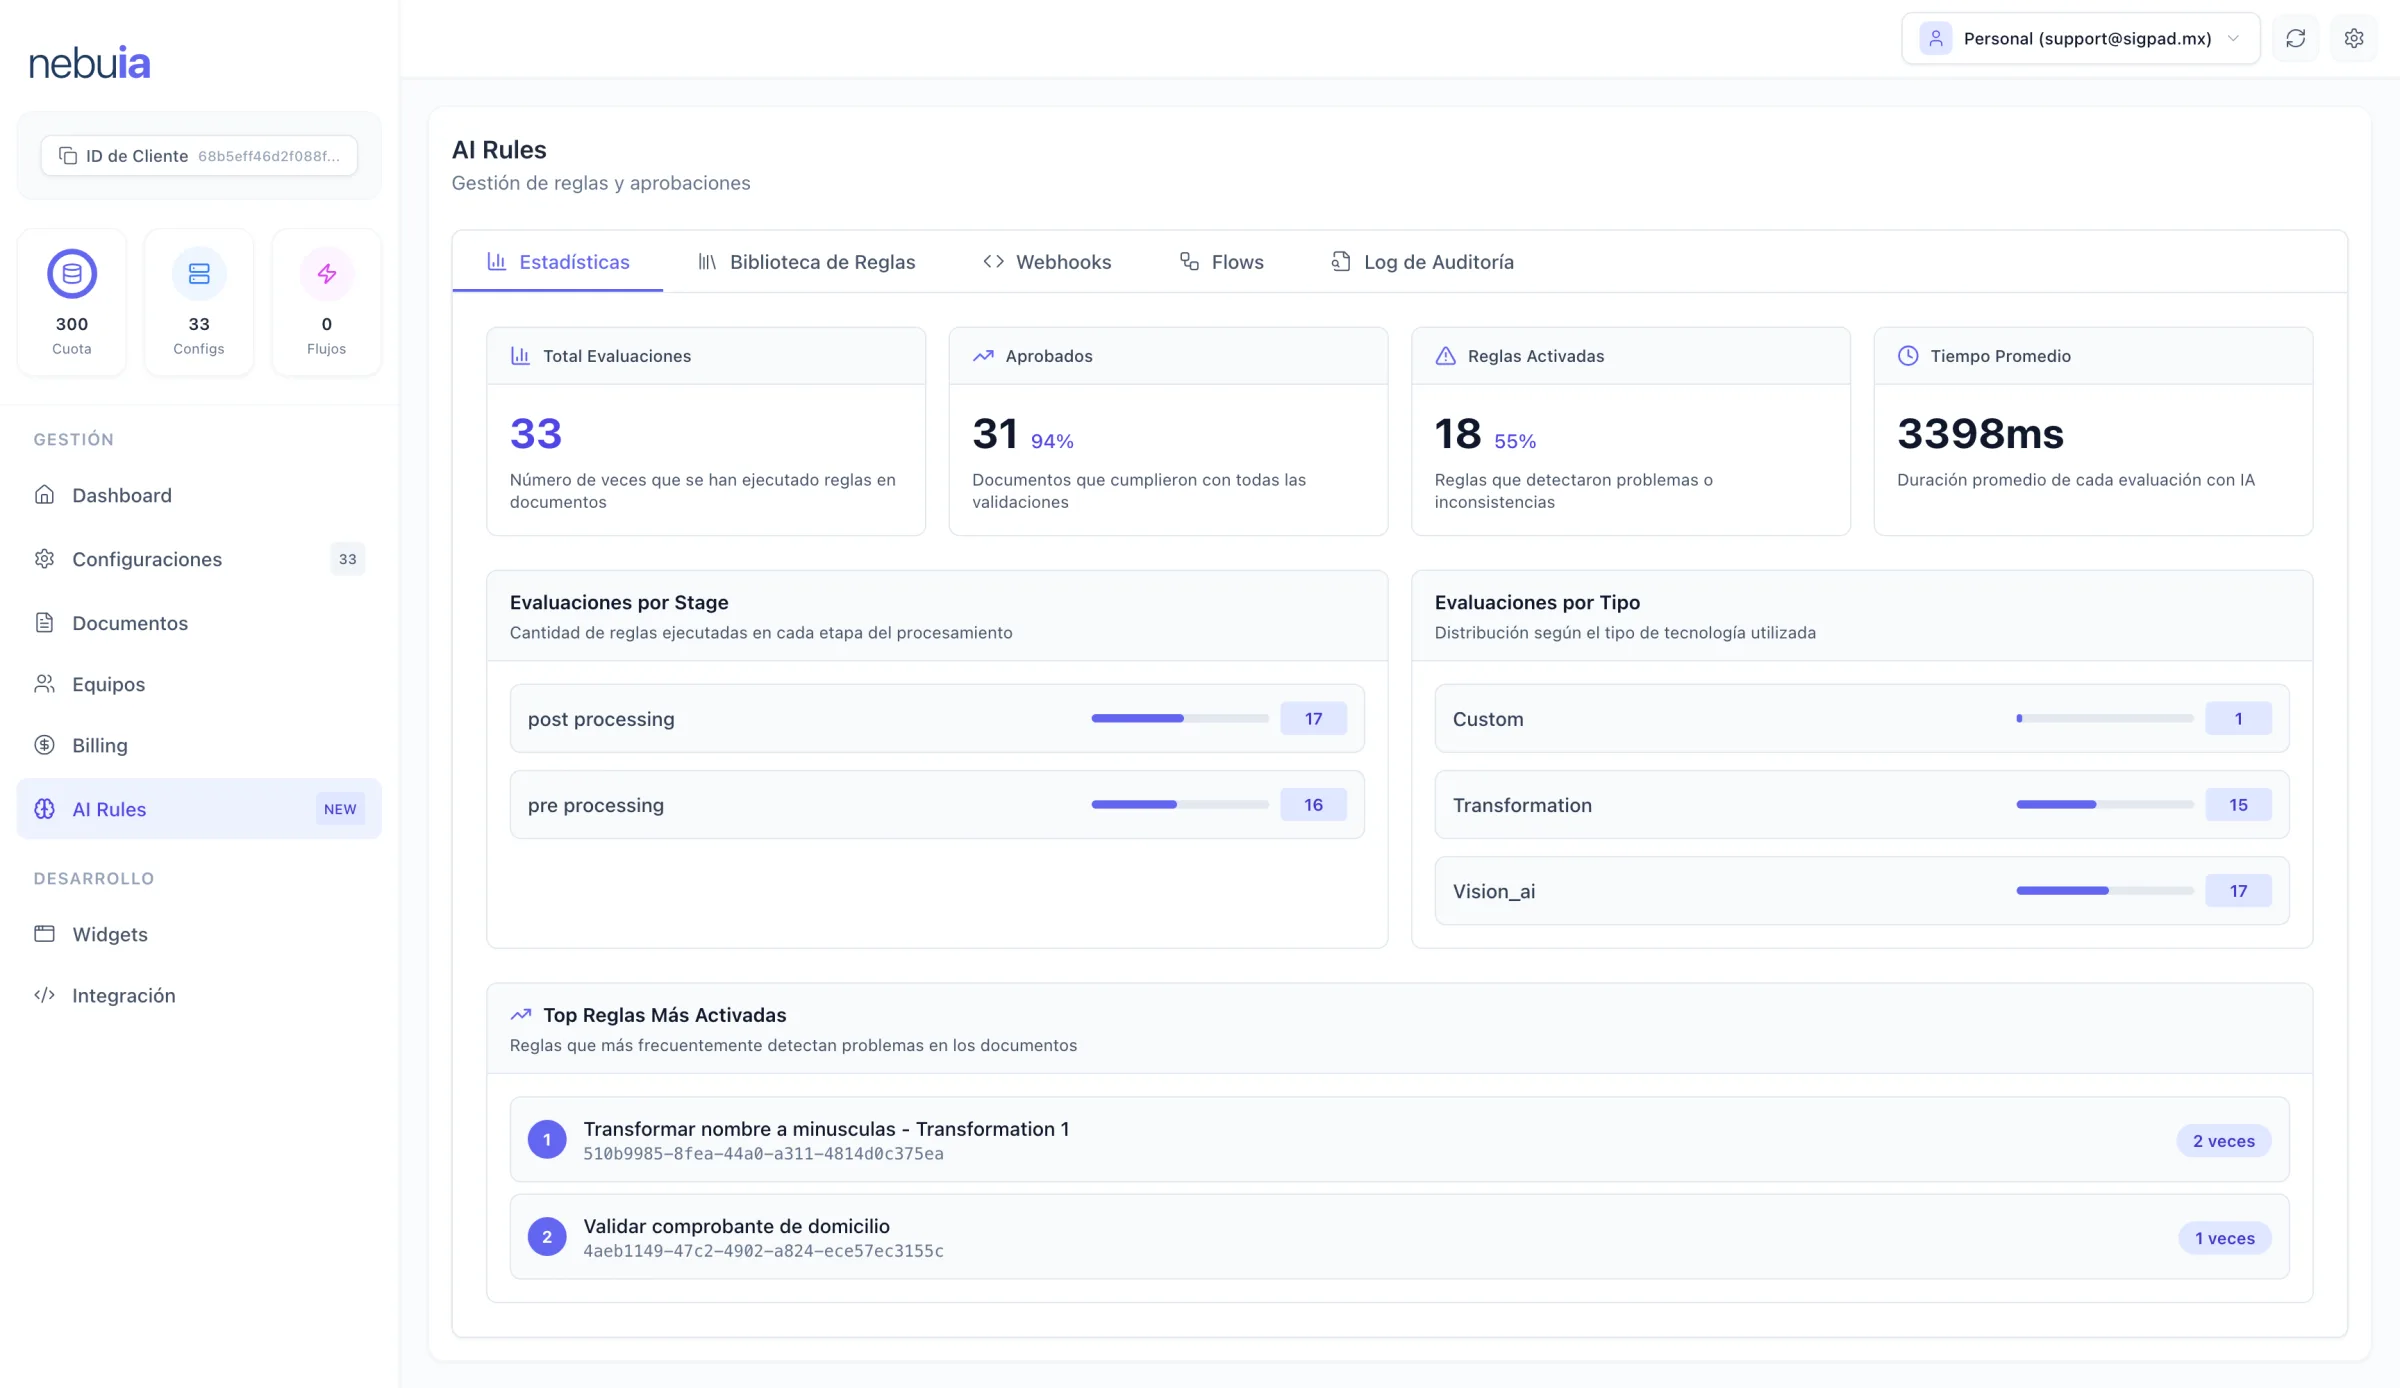
Task: Navigate to Equipos page
Action: pos(199,684)
